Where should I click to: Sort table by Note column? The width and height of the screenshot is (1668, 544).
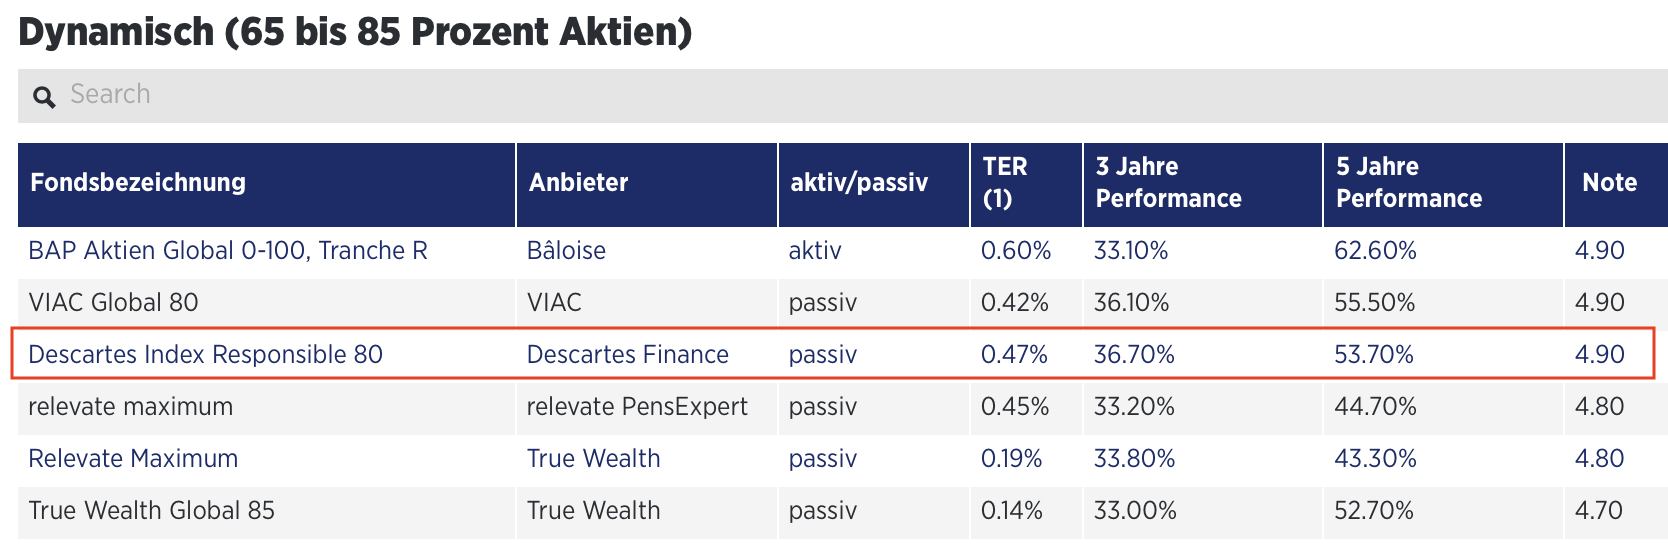coord(1609,183)
